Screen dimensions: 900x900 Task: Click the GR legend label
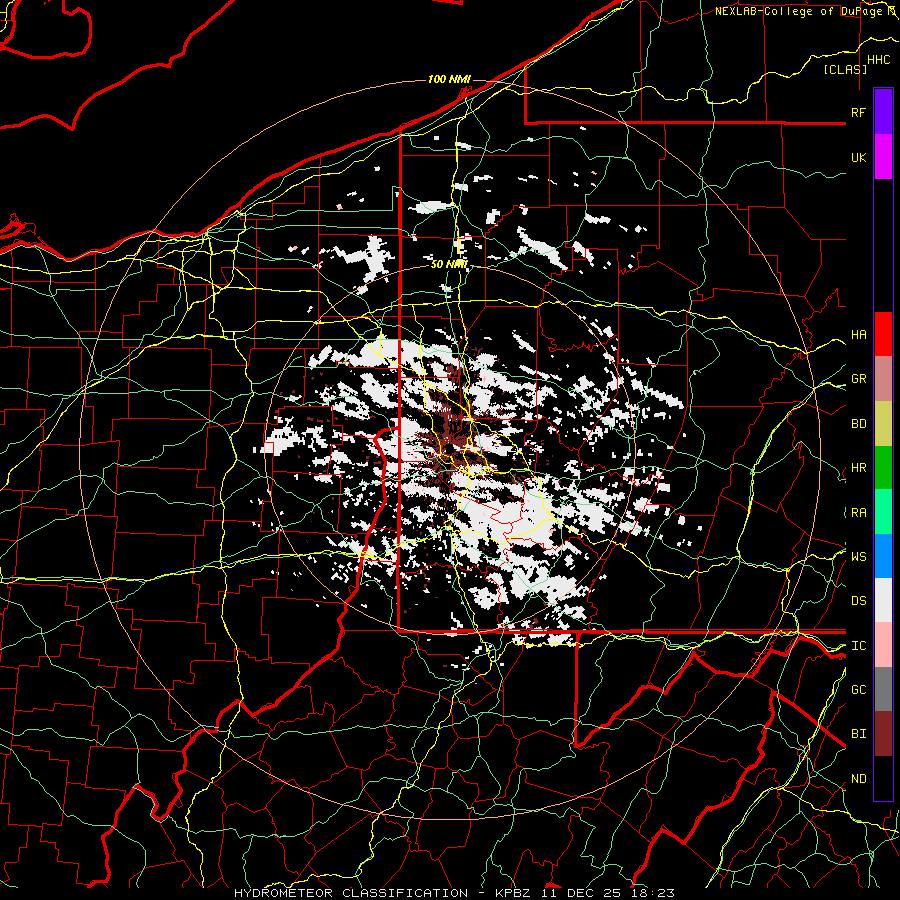858,379
